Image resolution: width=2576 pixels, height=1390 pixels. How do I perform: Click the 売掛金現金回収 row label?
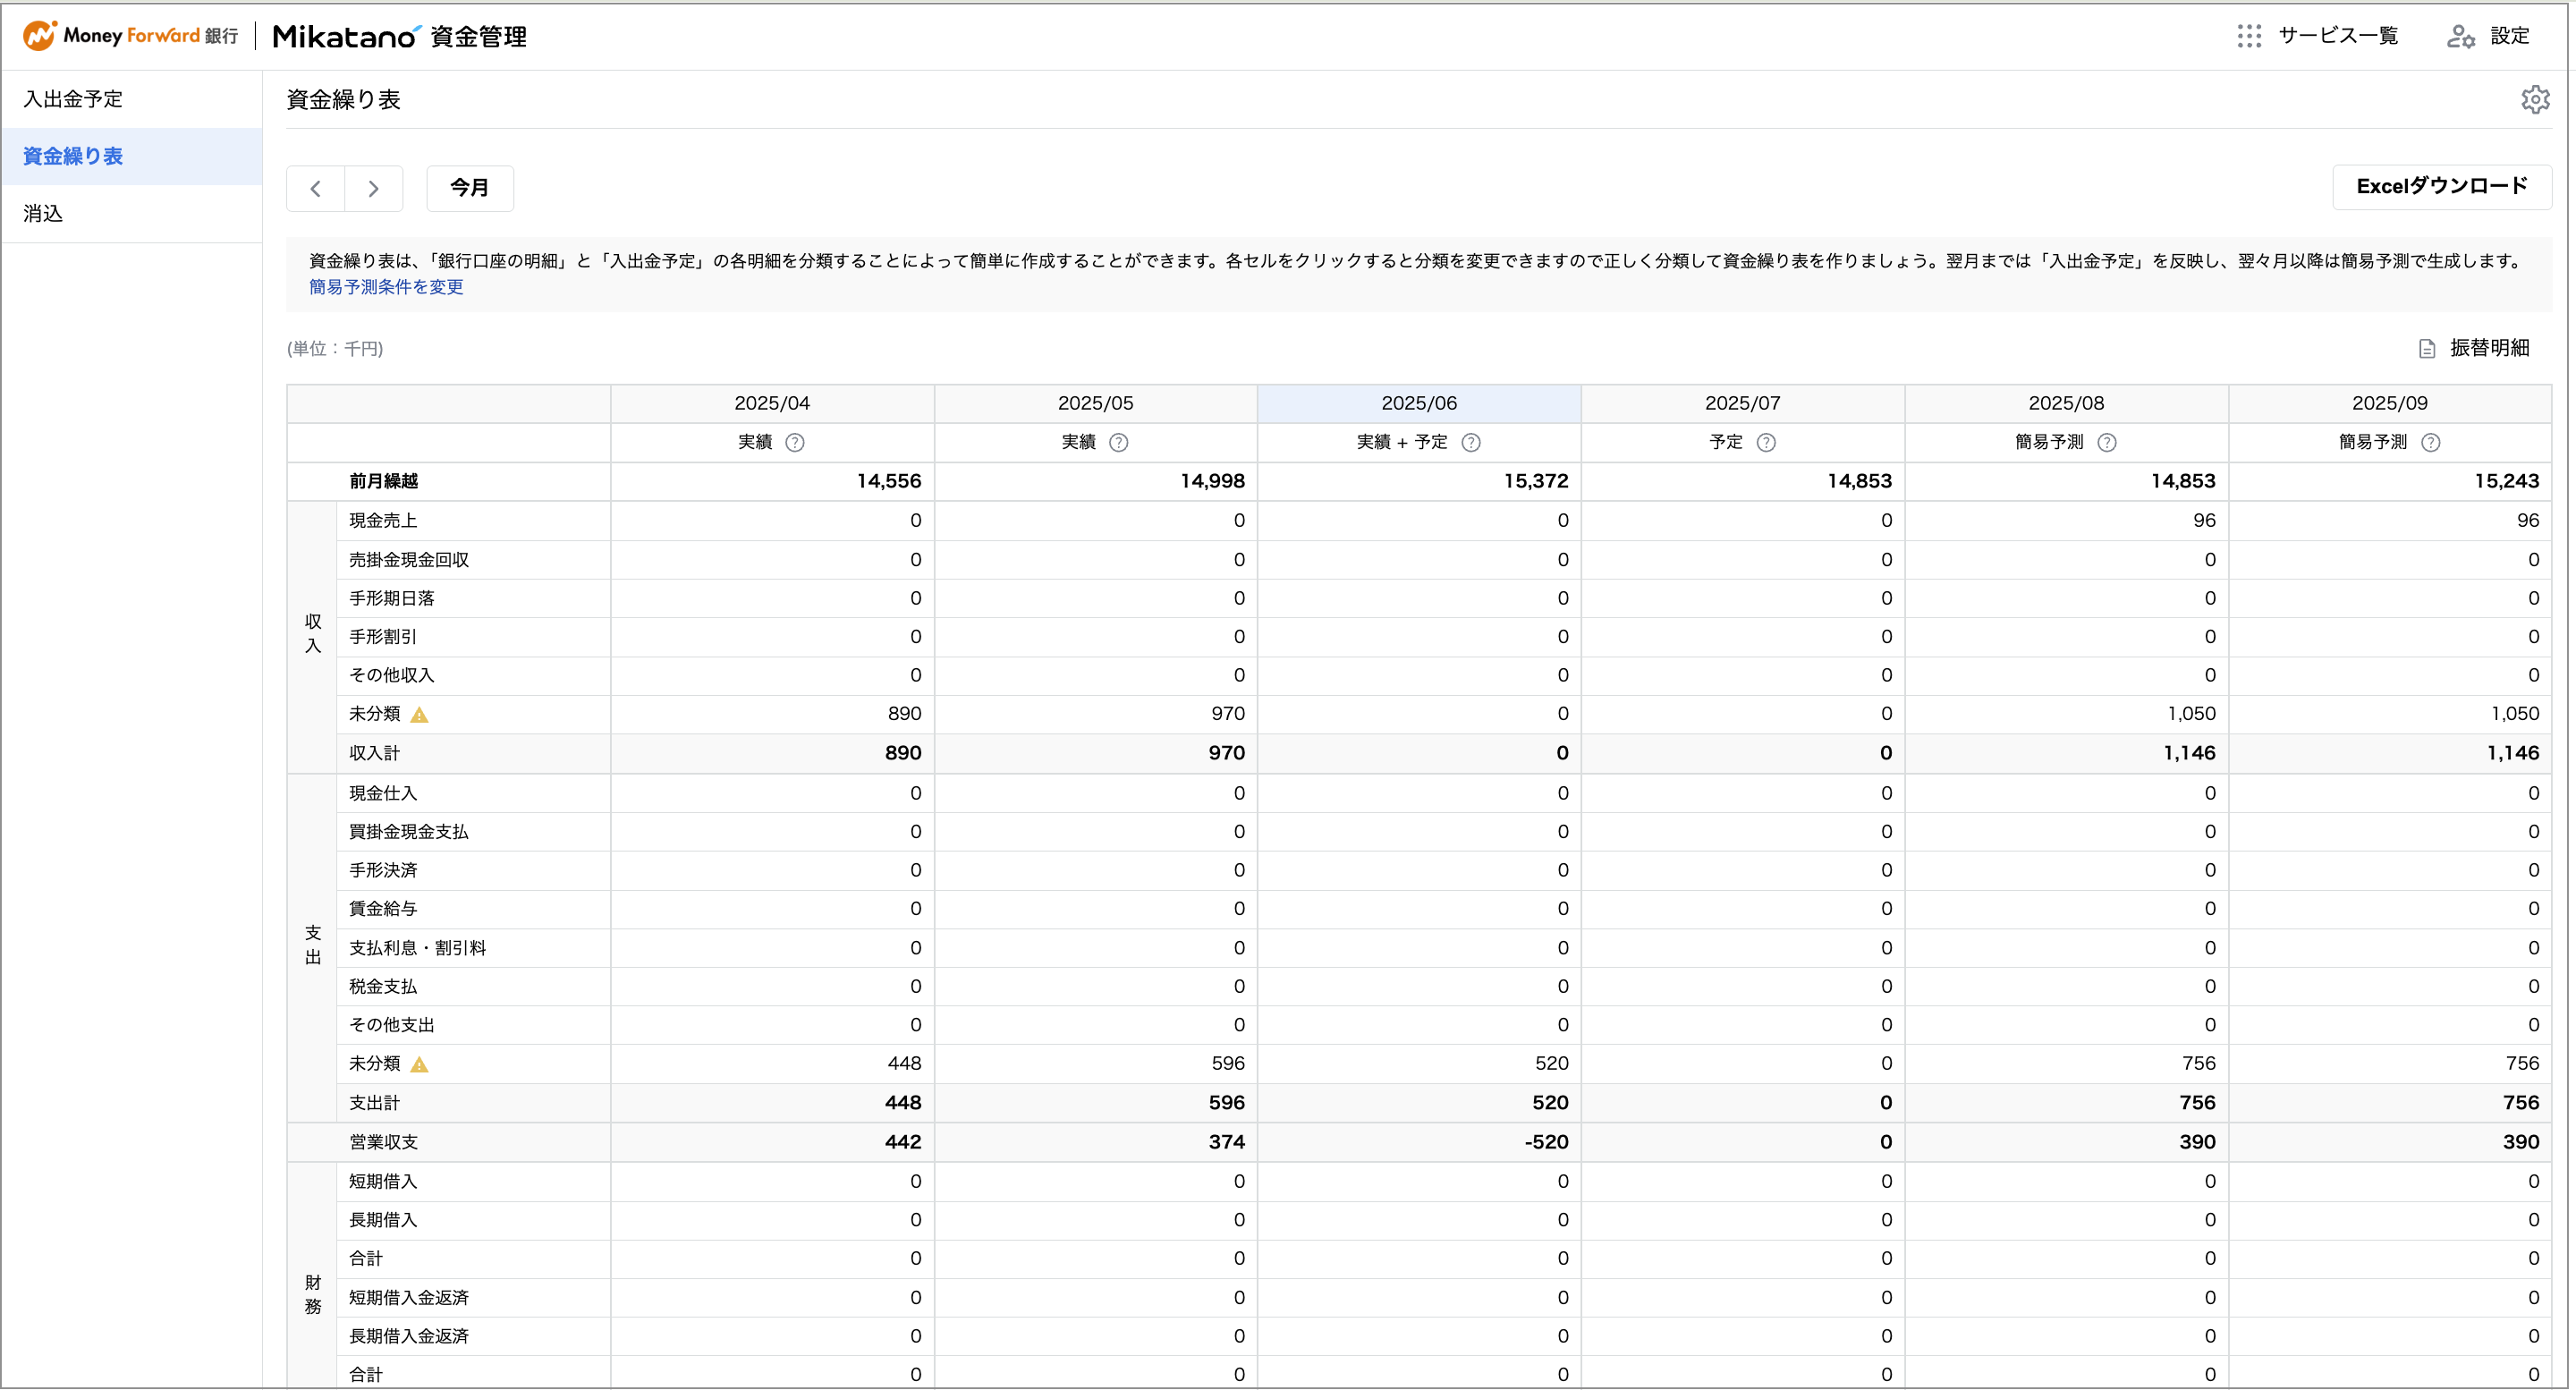409,560
